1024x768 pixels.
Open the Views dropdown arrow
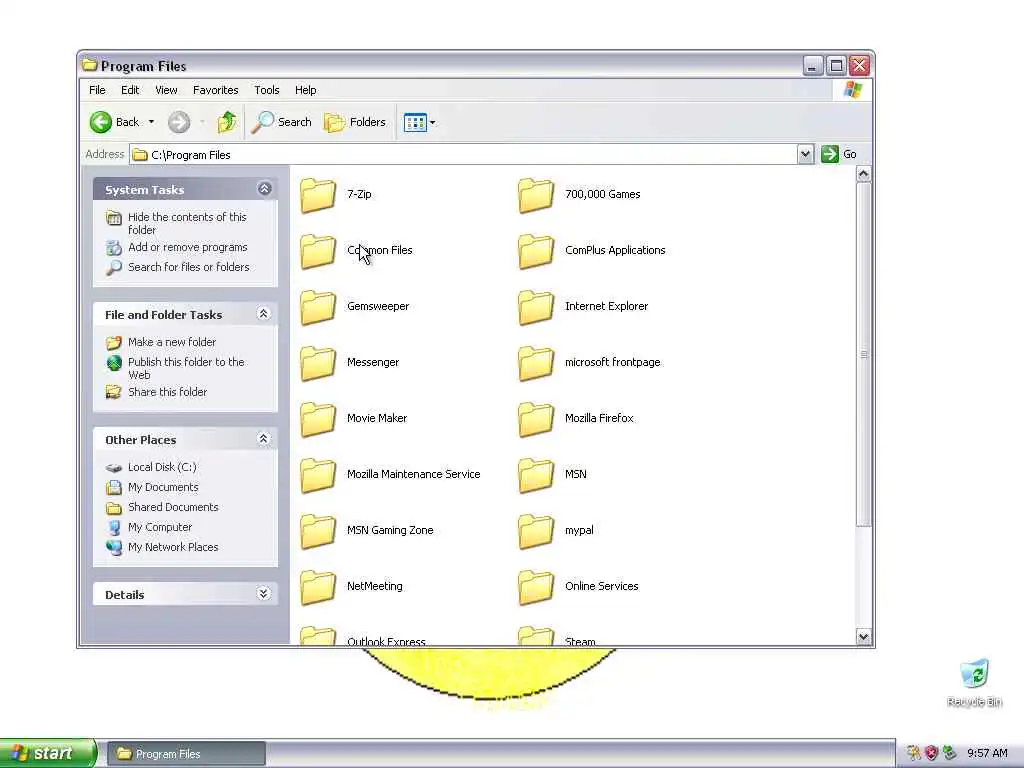(x=433, y=122)
